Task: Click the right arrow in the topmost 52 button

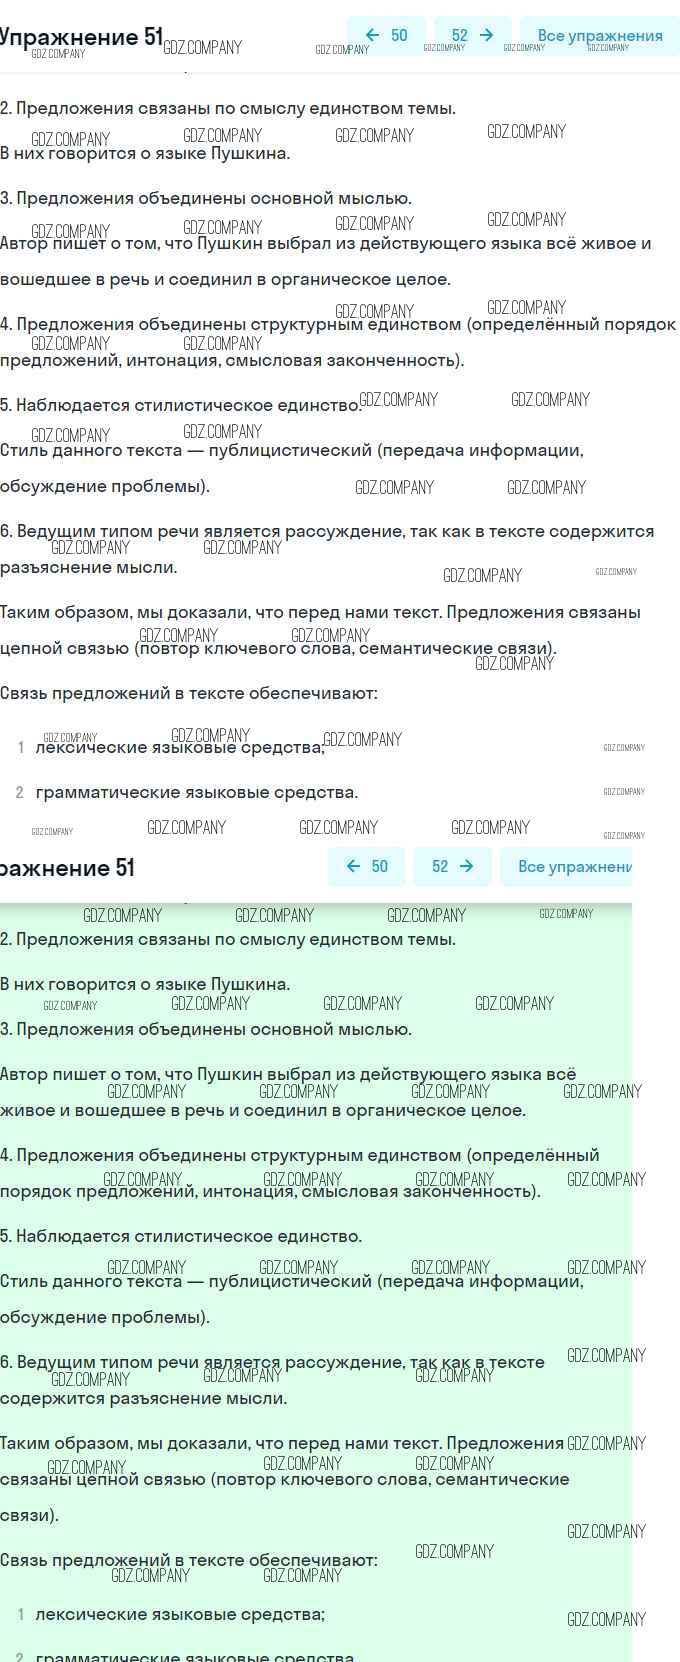Action: tap(487, 35)
